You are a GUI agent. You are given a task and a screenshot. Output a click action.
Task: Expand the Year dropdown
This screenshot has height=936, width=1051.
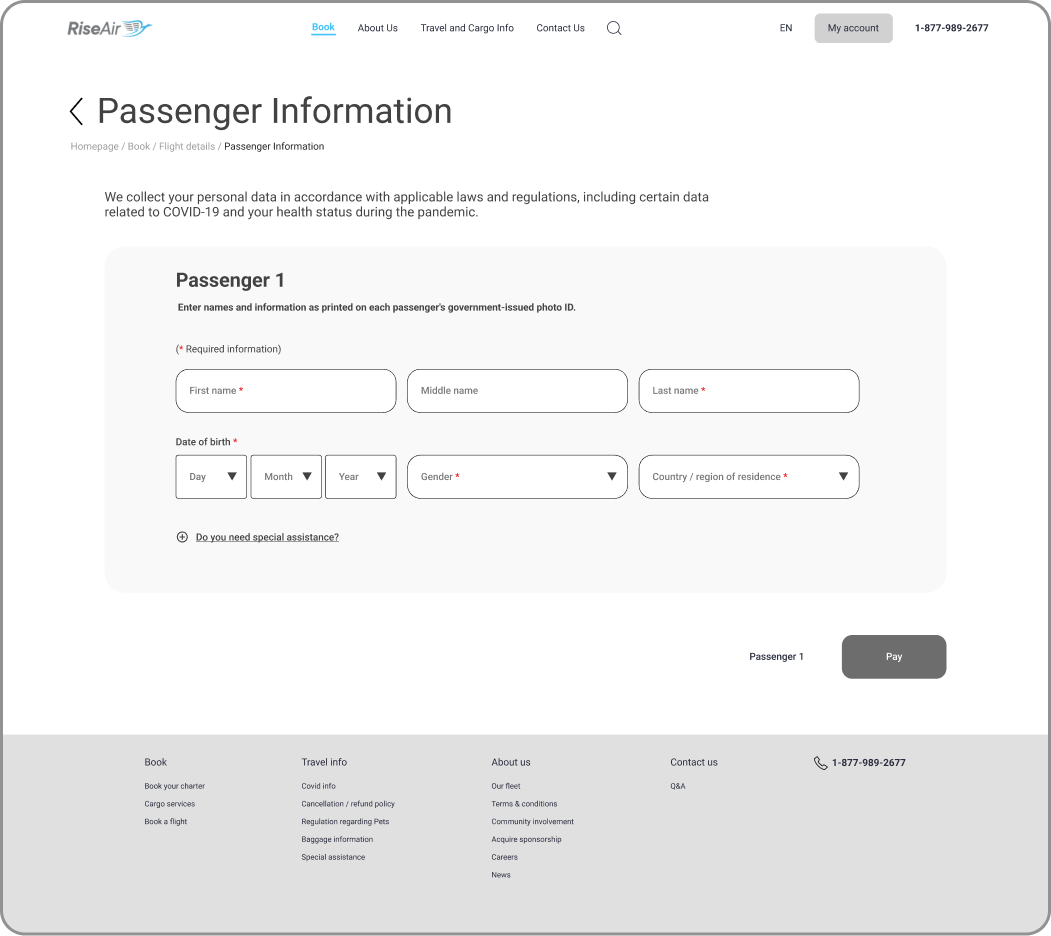point(360,477)
